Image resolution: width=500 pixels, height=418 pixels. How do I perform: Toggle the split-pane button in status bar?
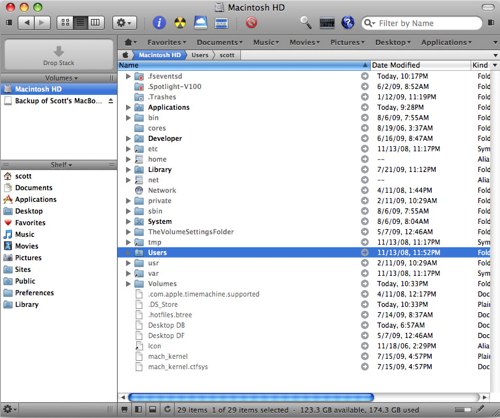coord(138,409)
